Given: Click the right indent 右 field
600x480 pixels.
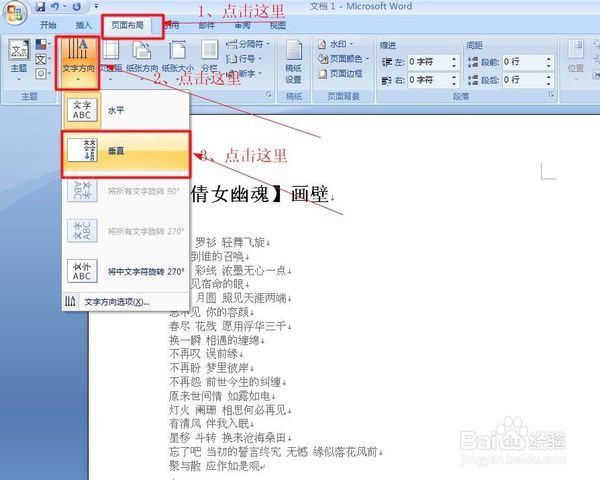Looking at the screenshot, I should (x=429, y=80).
